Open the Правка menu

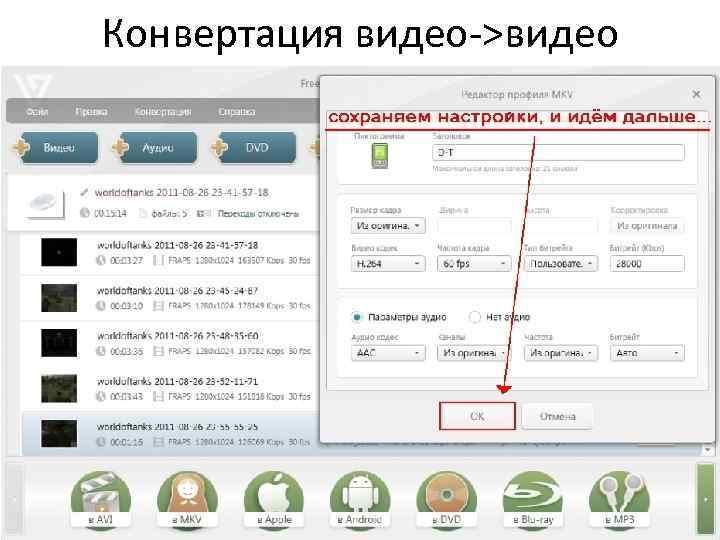point(91,112)
